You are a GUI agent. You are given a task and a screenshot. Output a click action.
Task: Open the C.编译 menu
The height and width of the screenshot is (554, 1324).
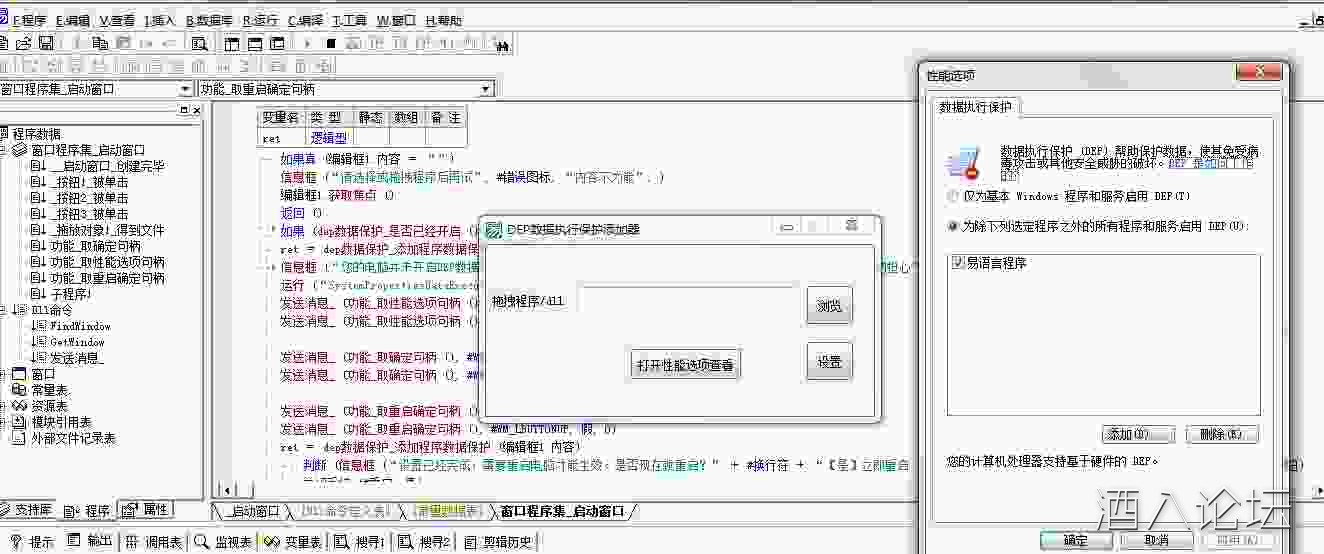click(305, 20)
